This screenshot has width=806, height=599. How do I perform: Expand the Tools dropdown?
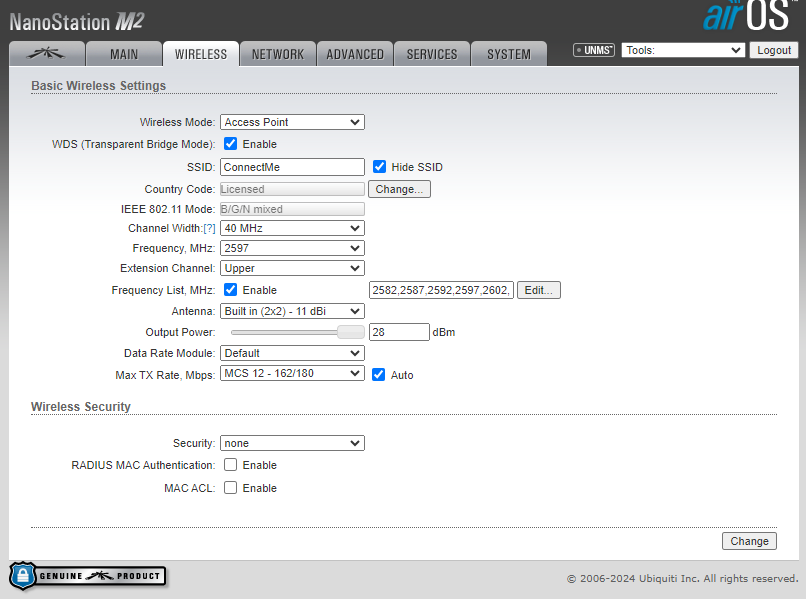click(x=683, y=50)
